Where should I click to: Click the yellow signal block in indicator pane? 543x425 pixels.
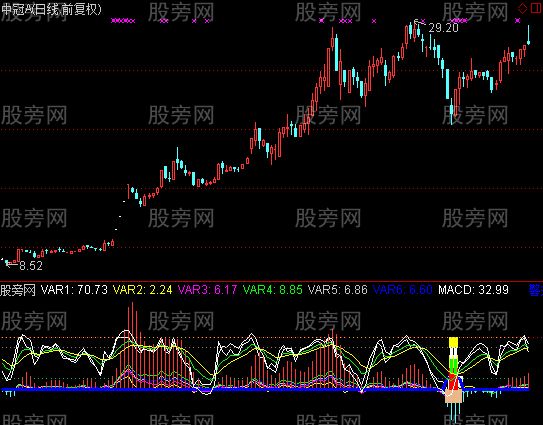coord(454,343)
